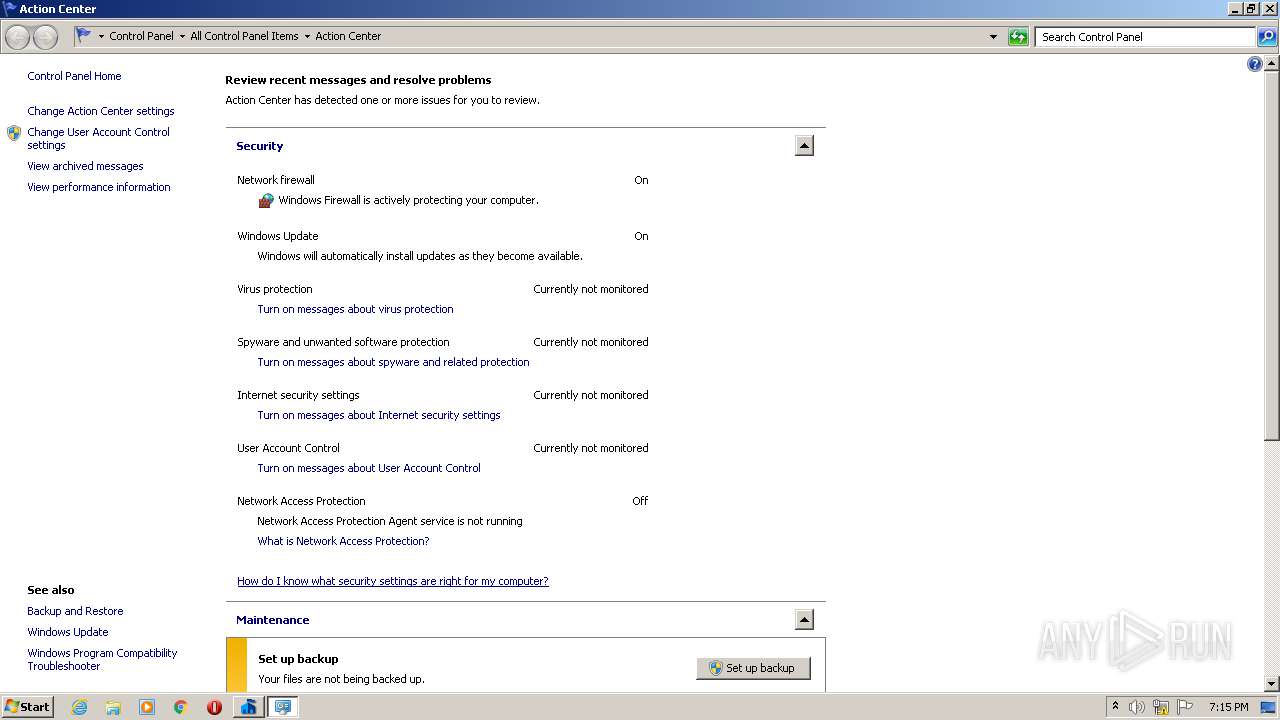Click the Network firewall label

(x=276, y=180)
